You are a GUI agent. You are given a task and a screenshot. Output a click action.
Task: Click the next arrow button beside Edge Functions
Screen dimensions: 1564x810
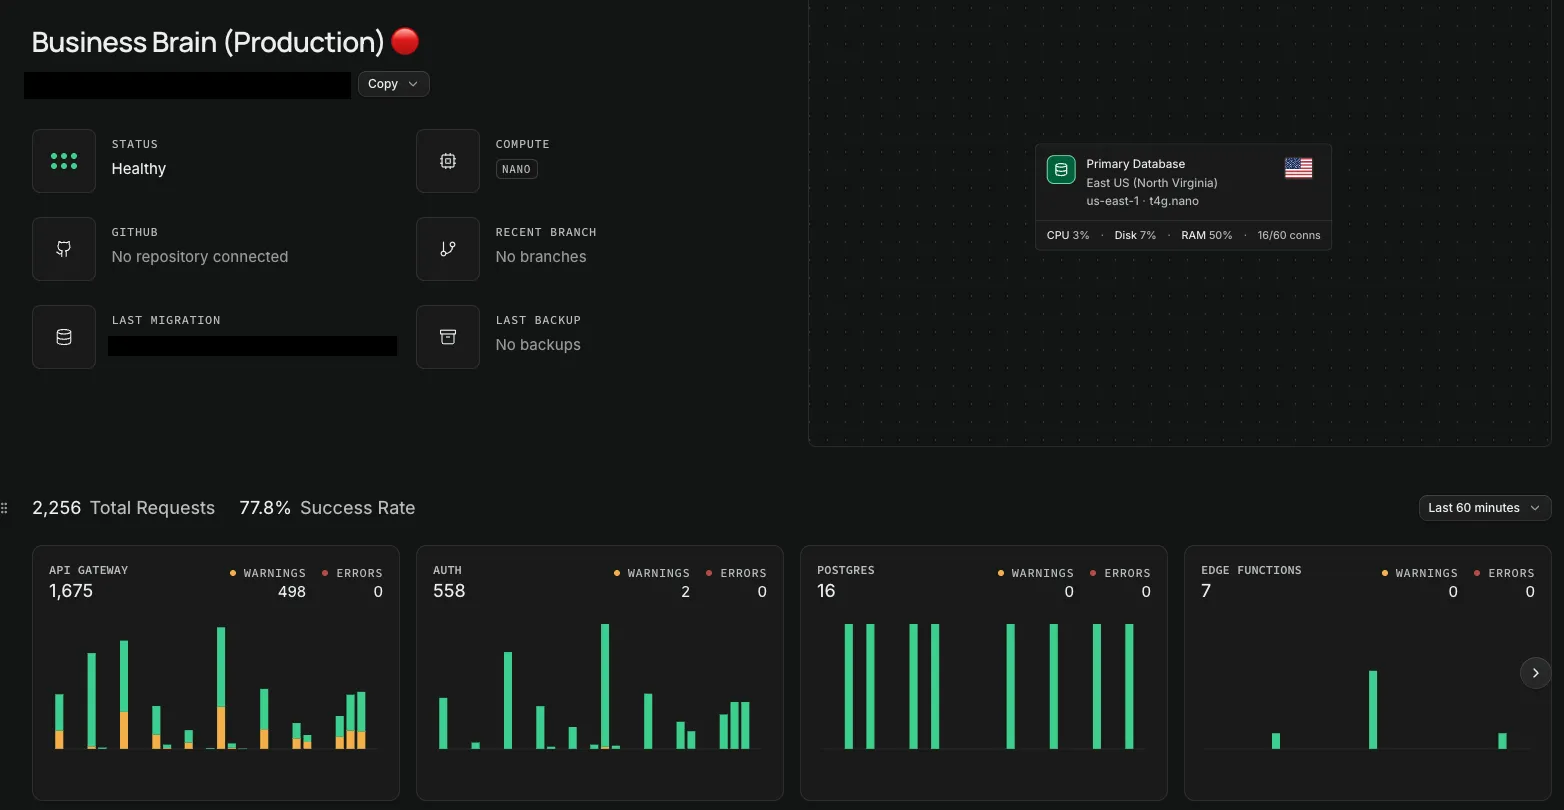pyautogui.click(x=1536, y=673)
